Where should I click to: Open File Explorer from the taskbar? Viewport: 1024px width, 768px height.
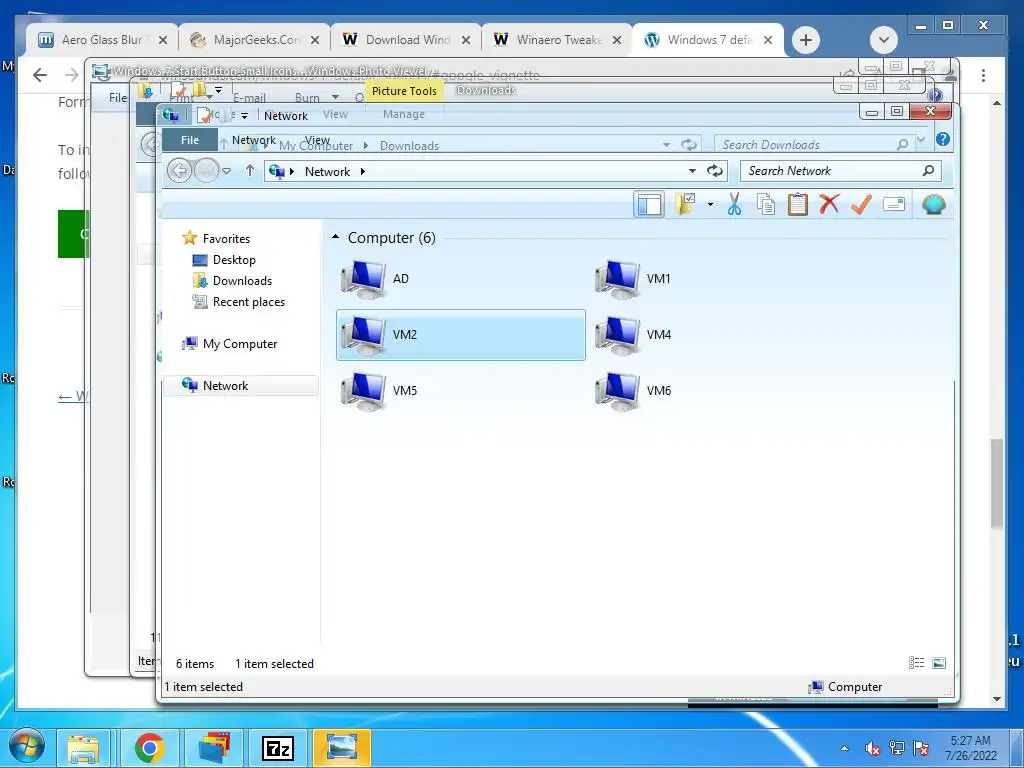coord(84,748)
